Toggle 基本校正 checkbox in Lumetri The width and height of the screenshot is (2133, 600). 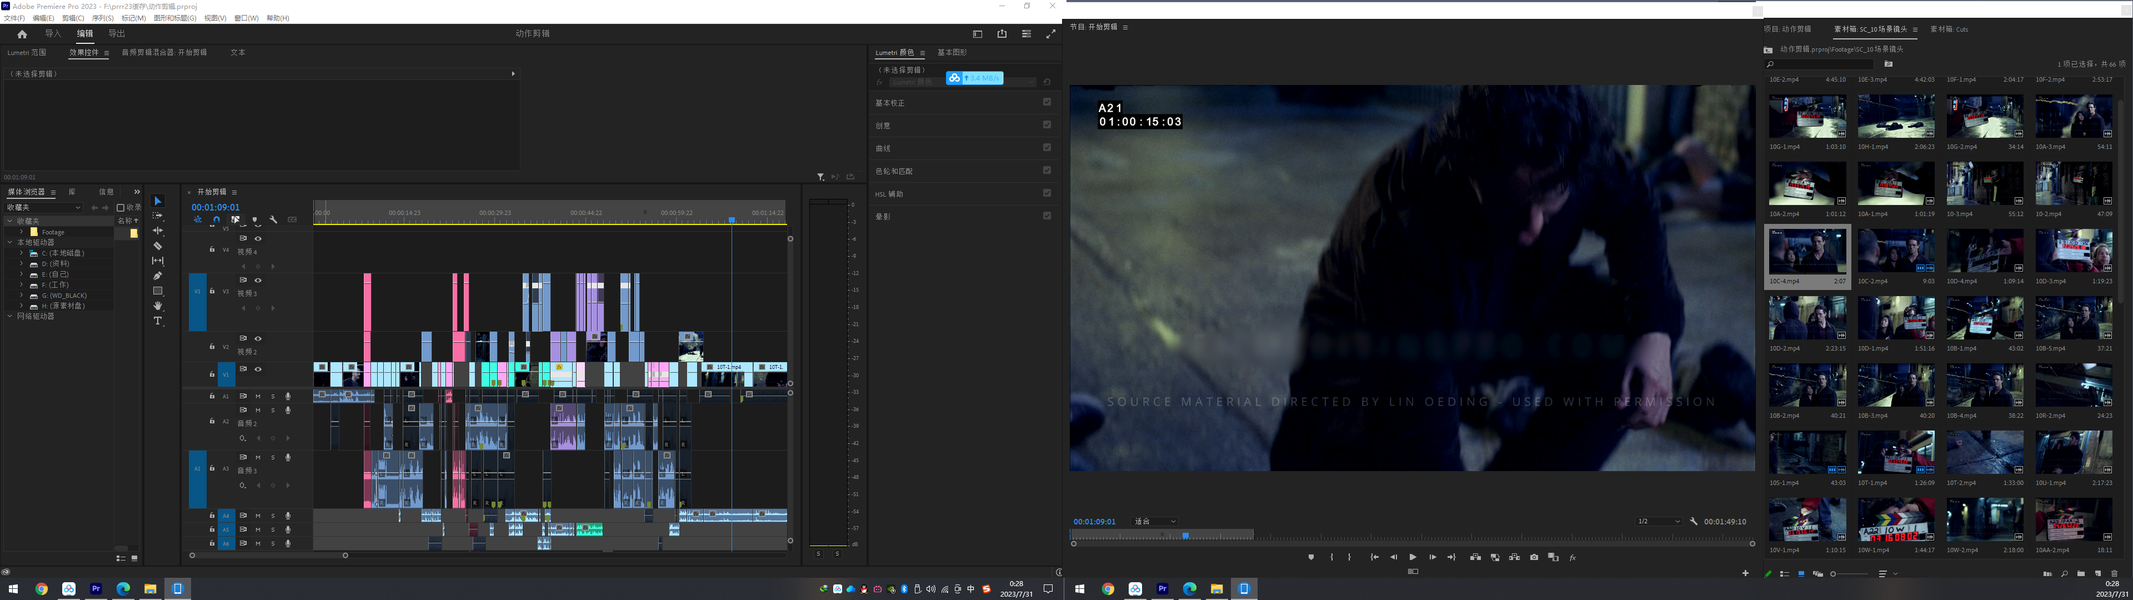pyautogui.click(x=1047, y=102)
